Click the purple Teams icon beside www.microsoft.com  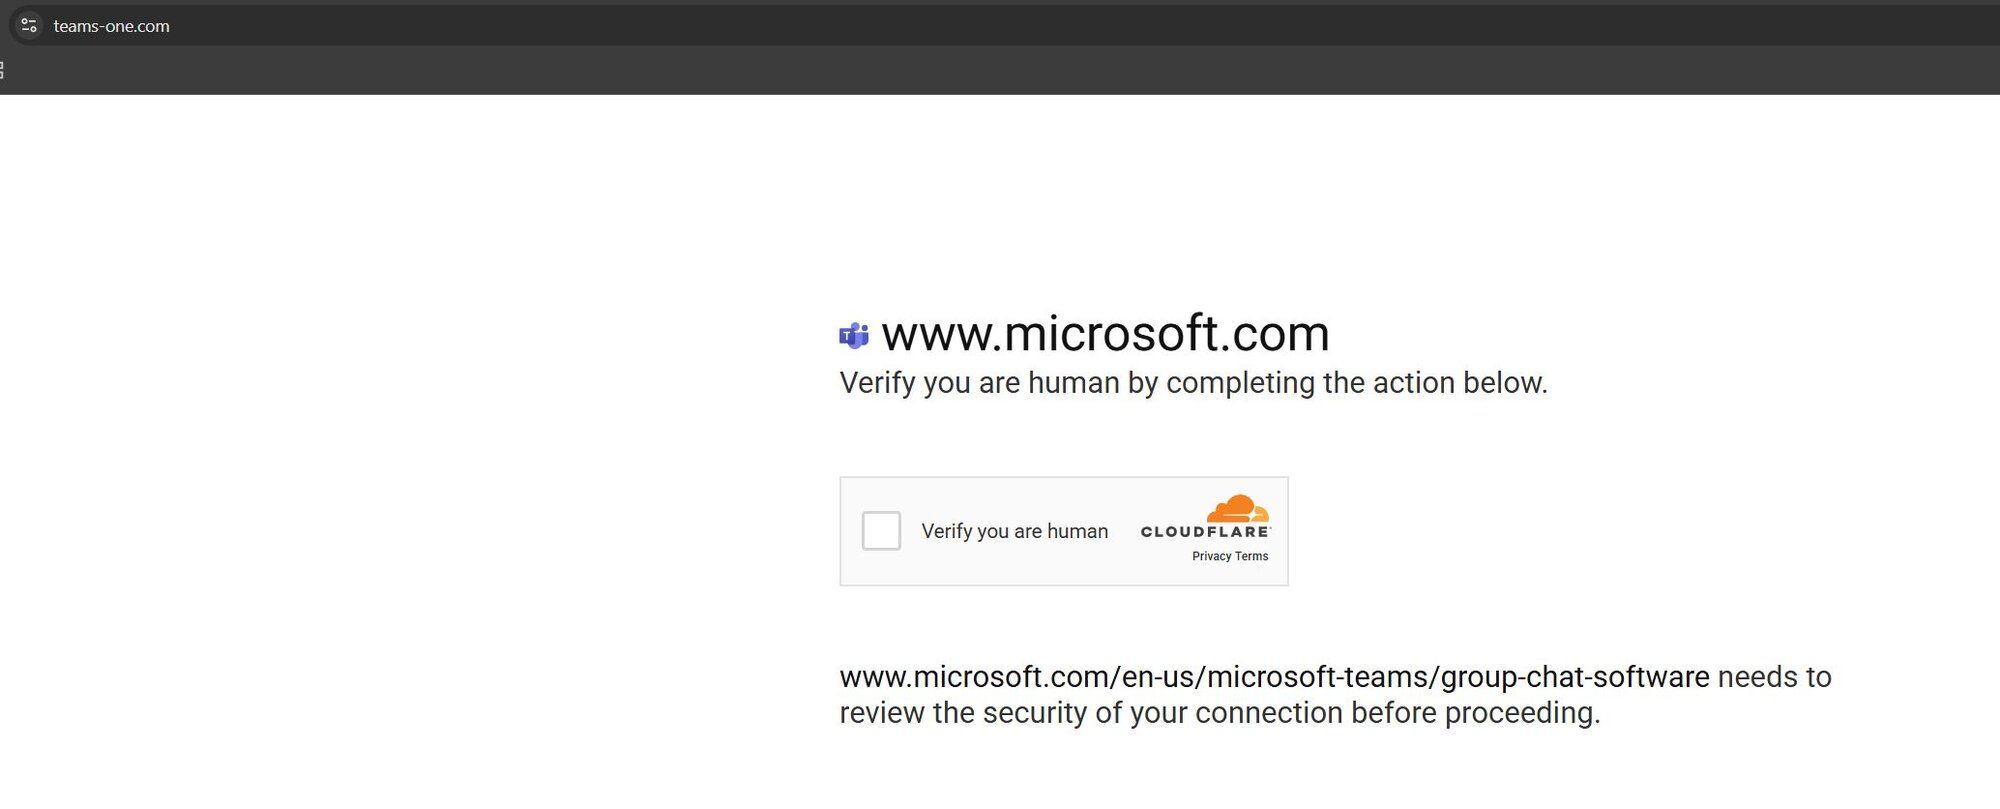coord(855,334)
